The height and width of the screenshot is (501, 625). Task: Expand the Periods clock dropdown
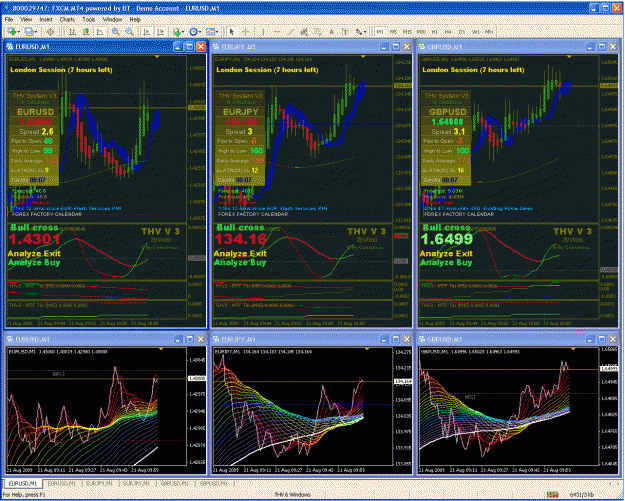click(x=200, y=32)
